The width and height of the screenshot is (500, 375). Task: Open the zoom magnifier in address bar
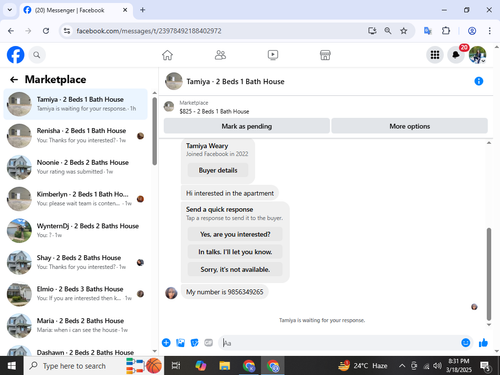pyautogui.click(x=388, y=31)
